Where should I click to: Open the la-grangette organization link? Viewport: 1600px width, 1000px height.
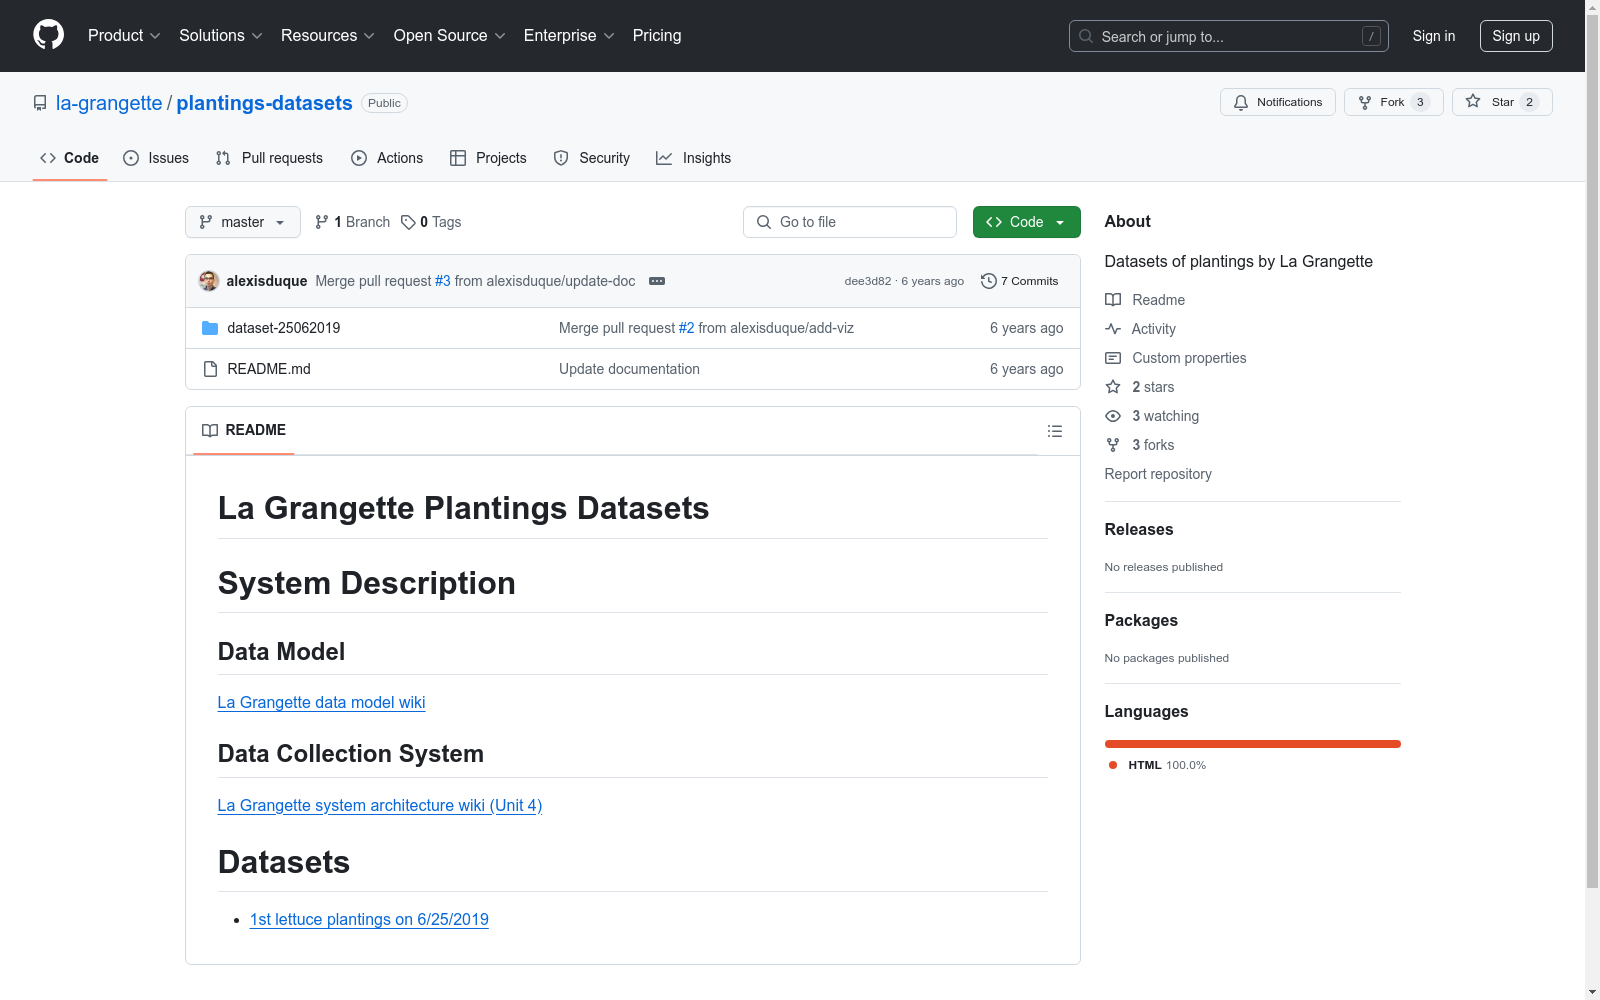pos(109,103)
